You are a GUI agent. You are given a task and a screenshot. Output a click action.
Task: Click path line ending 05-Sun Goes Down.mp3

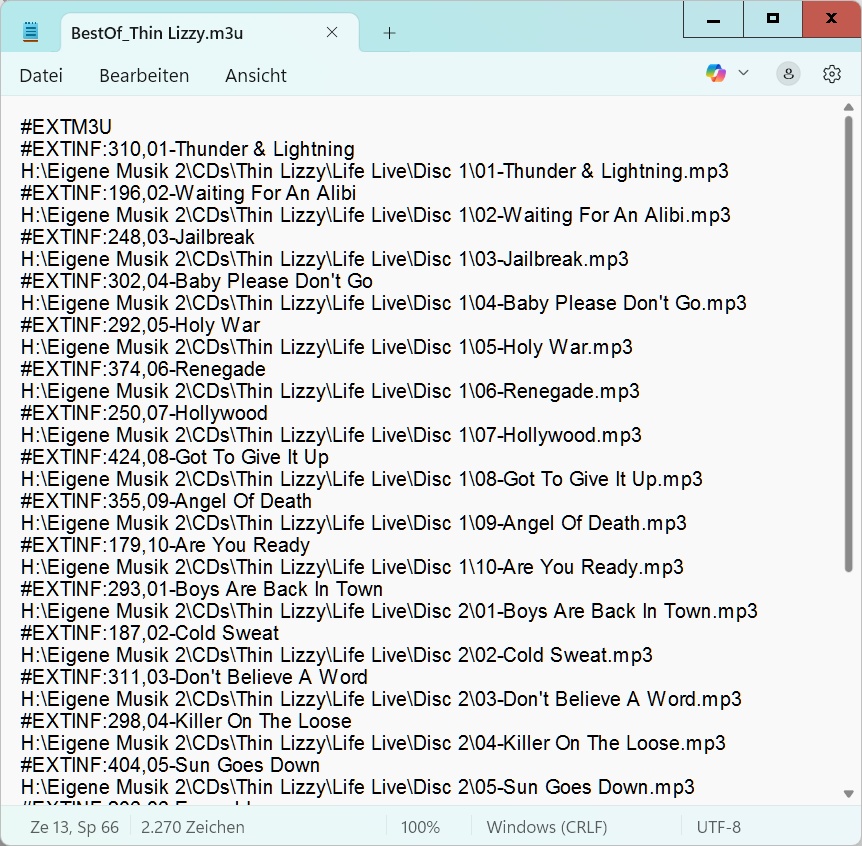pos(357,787)
